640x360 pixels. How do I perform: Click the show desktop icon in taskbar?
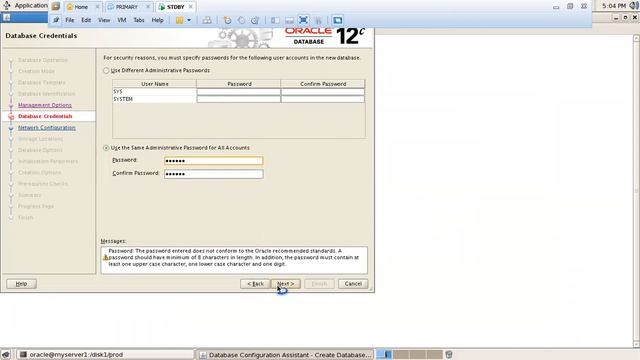tap(6, 355)
